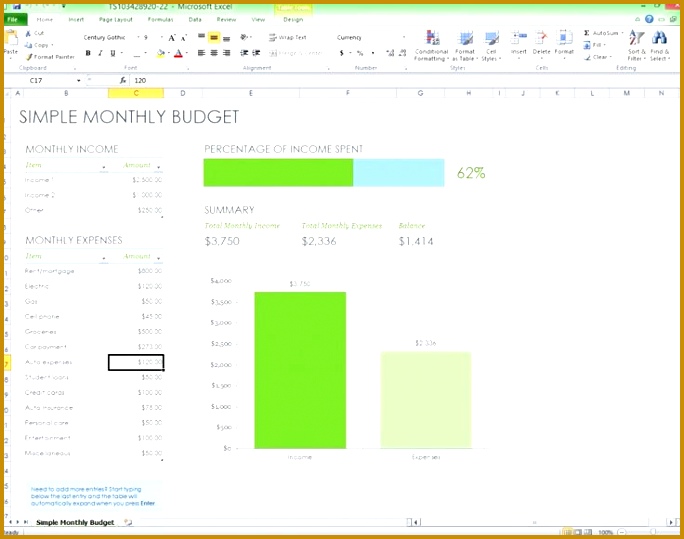Toggle Bold formatting
Viewport: 684px width, 539px height.
point(88,53)
